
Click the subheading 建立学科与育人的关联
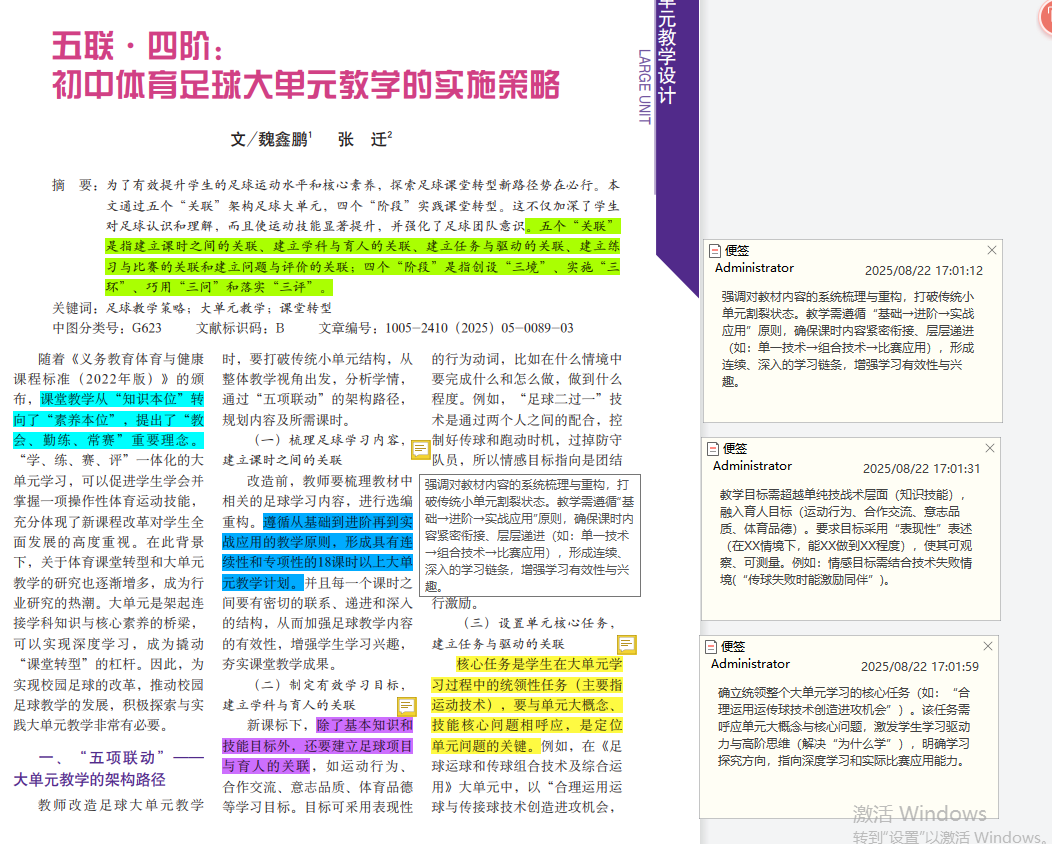click(289, 705)
